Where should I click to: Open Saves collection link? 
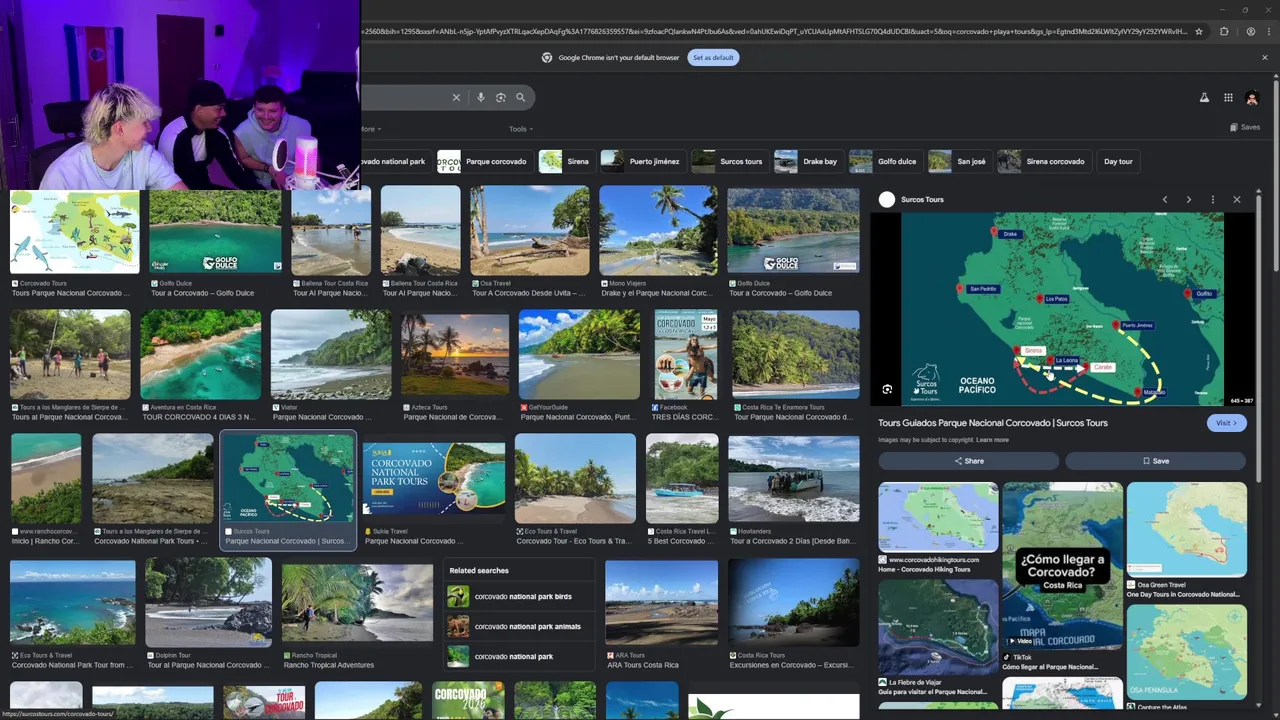coord(1245,128)
